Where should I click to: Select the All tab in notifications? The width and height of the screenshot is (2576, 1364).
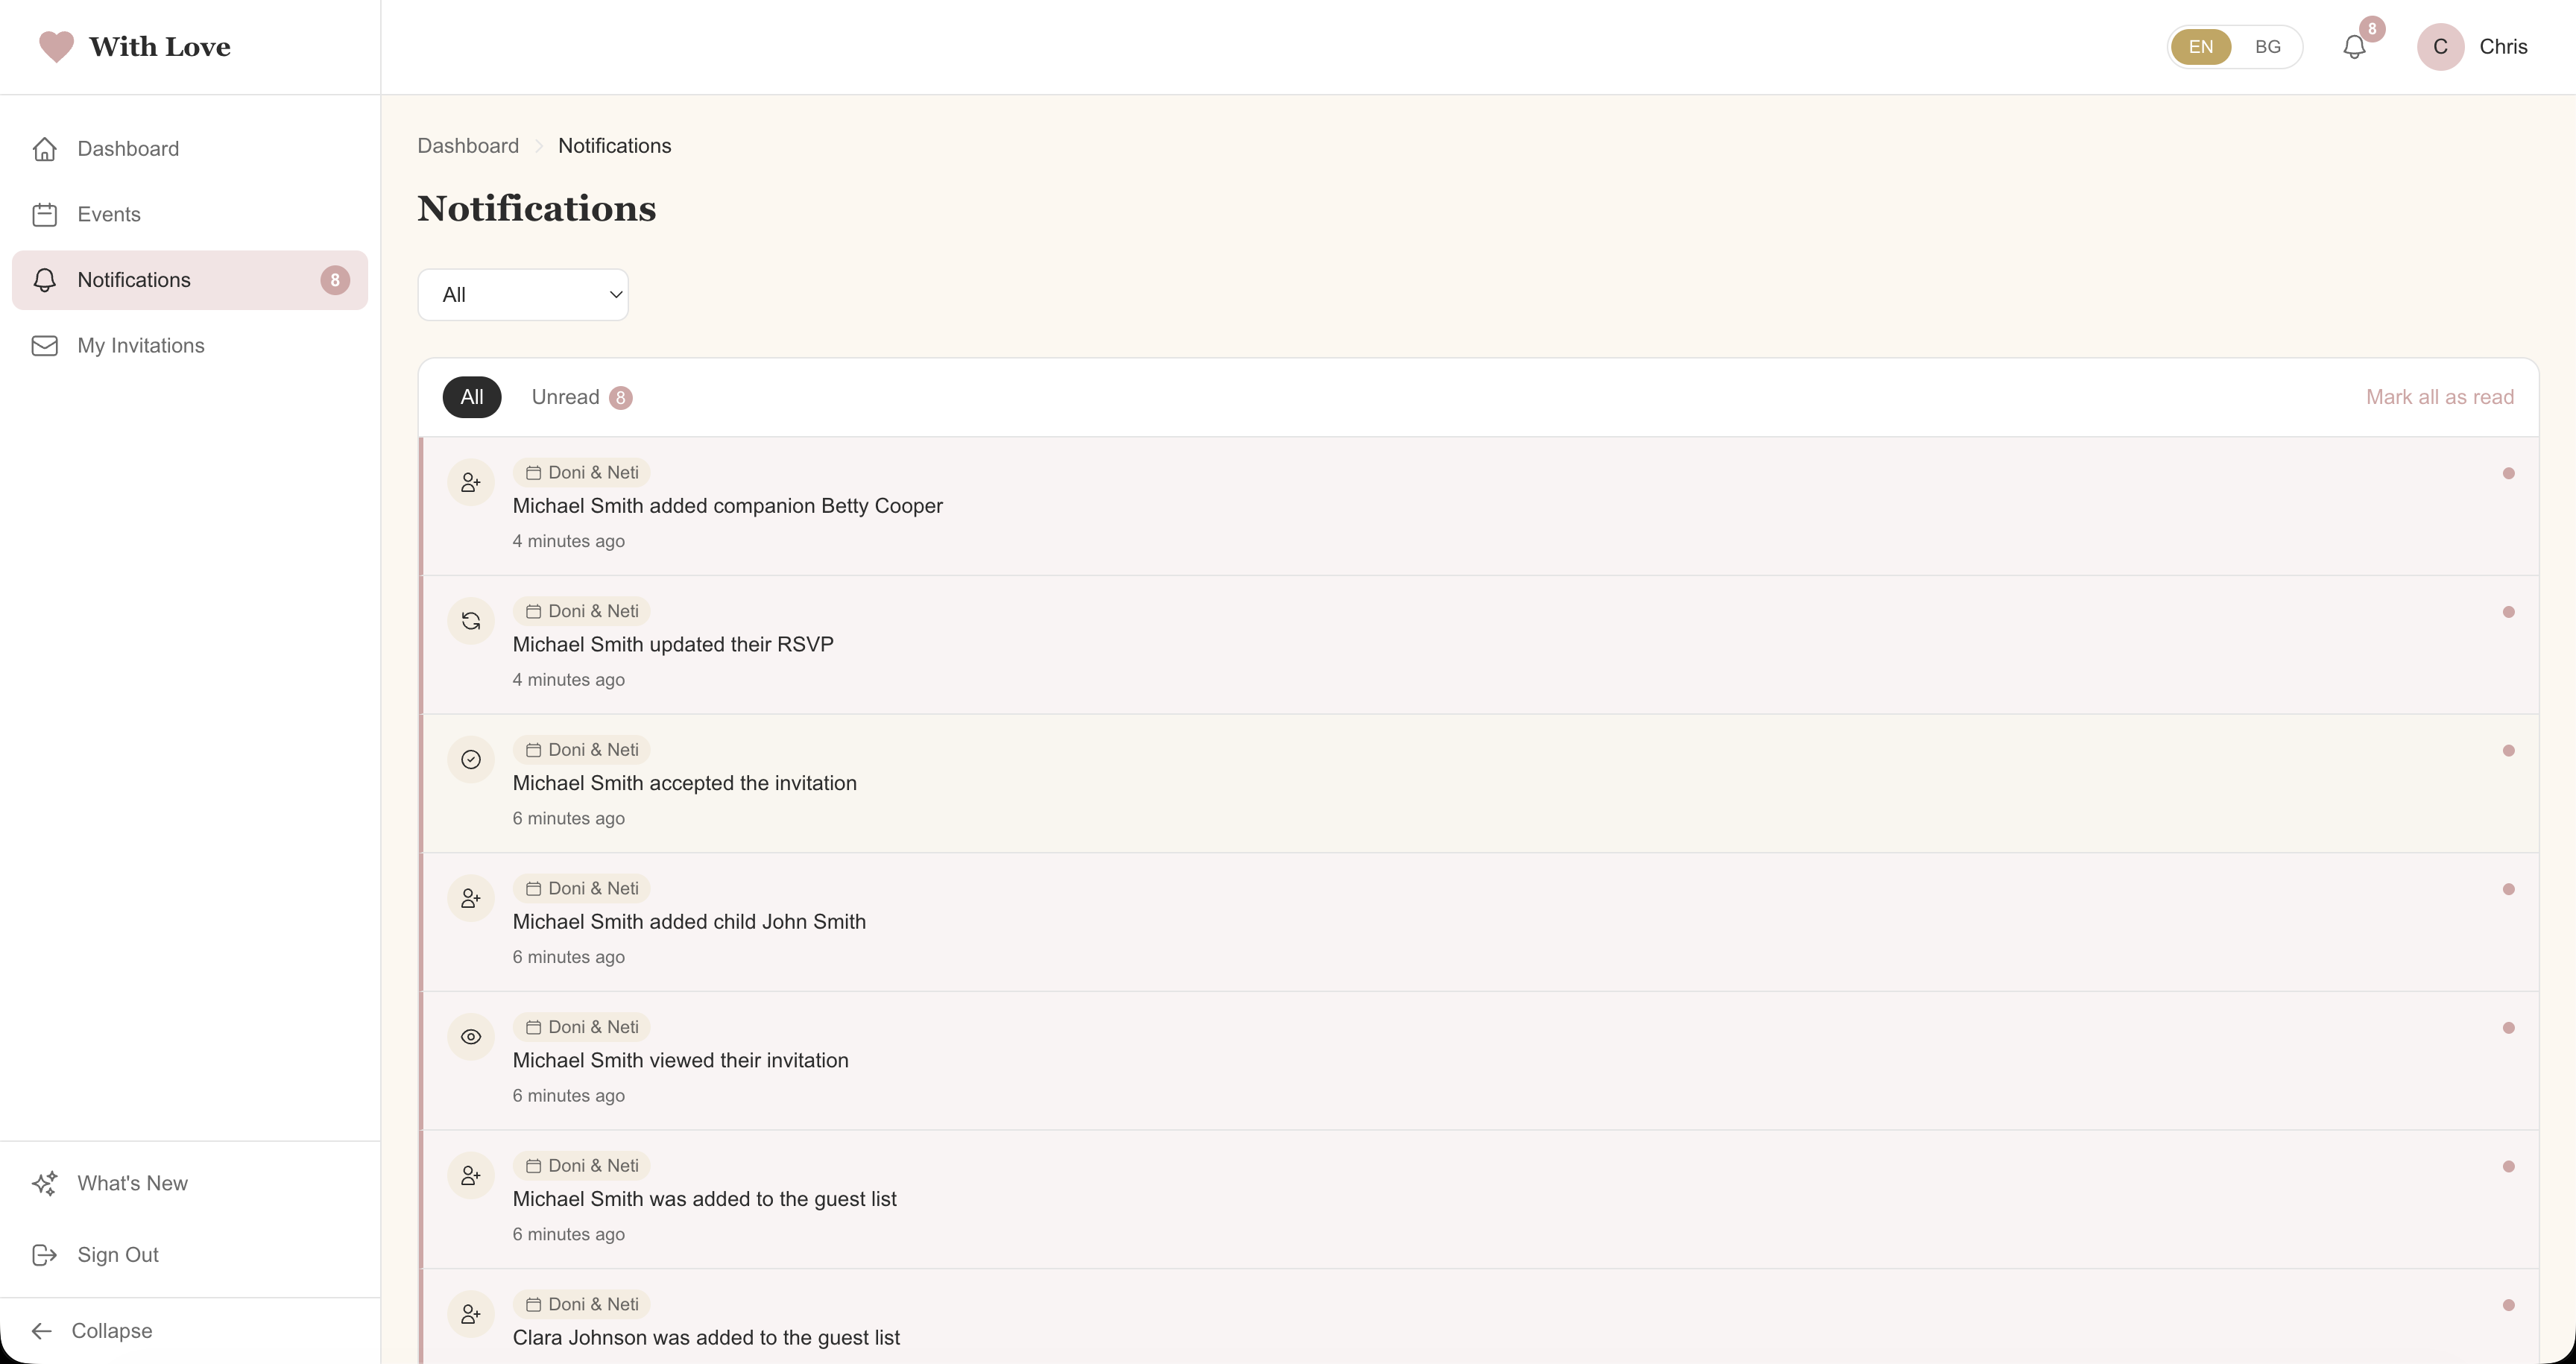(471, 397)
